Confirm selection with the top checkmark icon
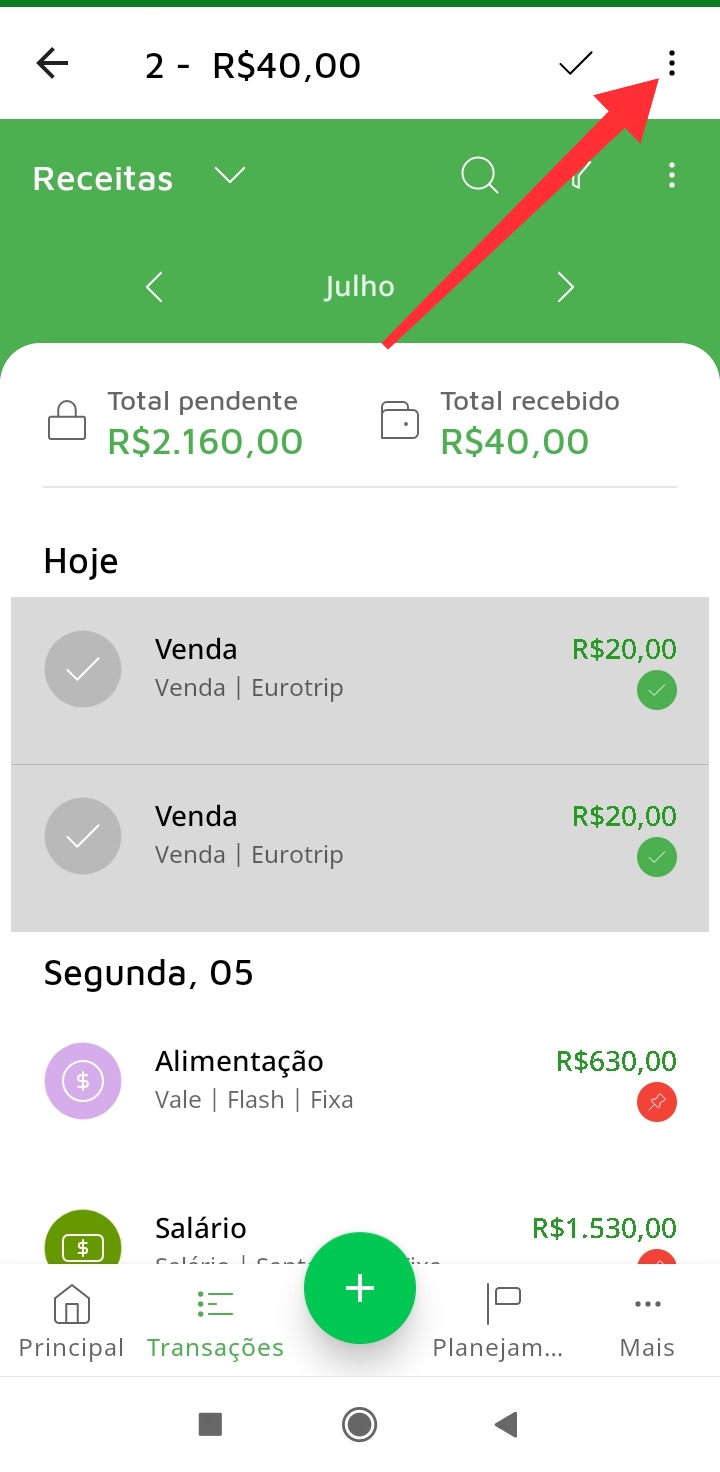Image resolution: width=720 pixels, height=1472 pixels. 575,64
